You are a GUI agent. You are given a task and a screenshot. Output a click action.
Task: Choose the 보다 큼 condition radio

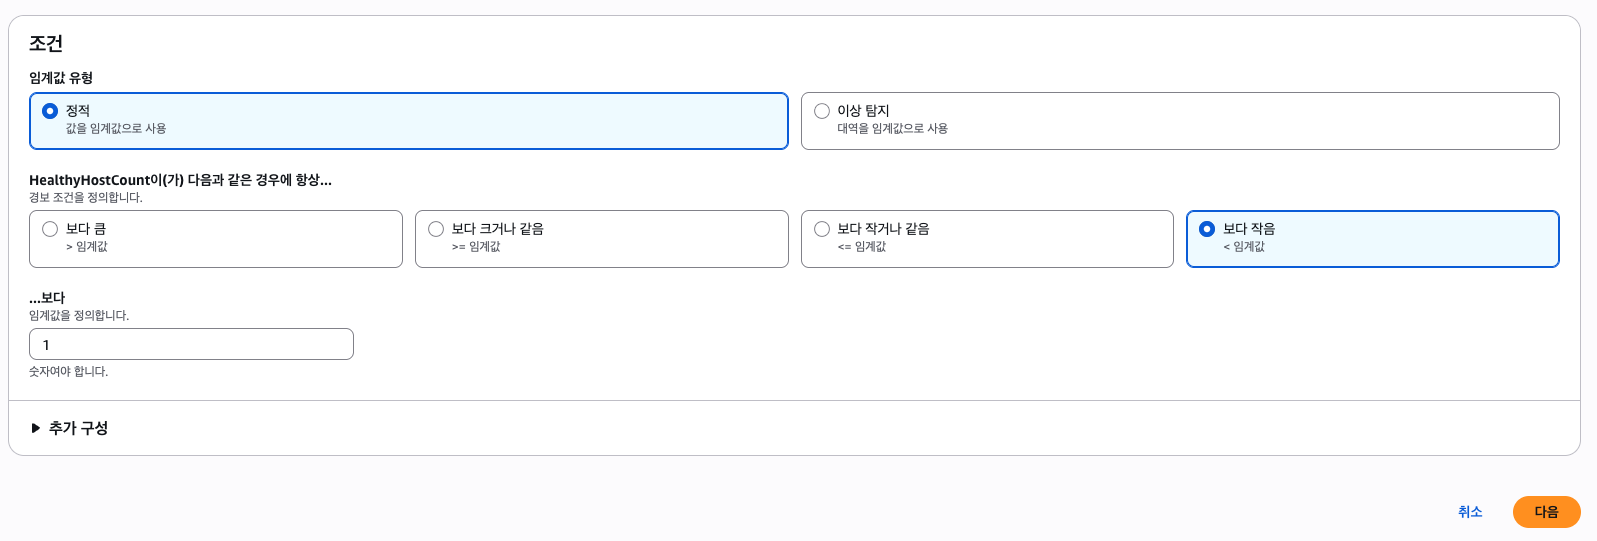coord(50,229)
